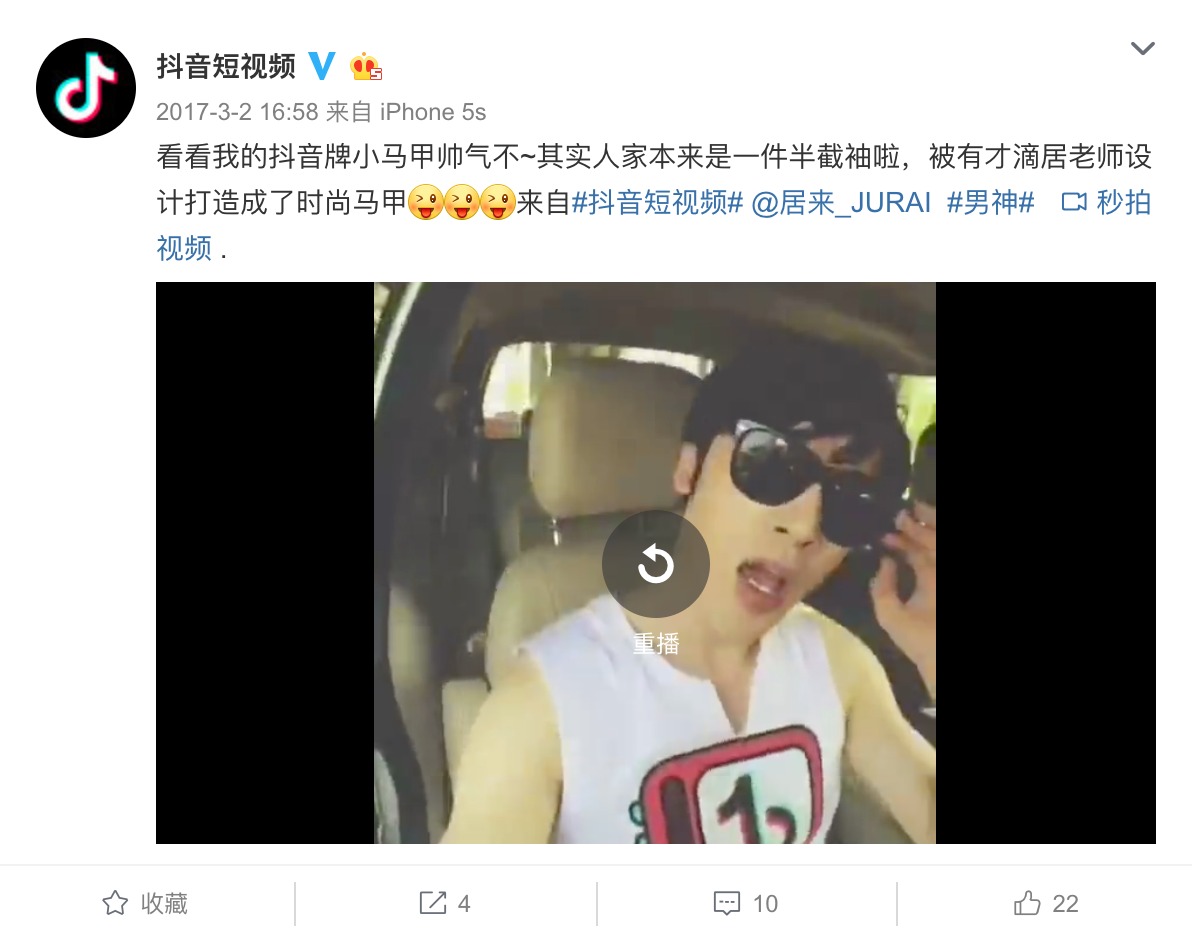
Task: Click the iPhone 5s source link
Action: pos(433,112)
